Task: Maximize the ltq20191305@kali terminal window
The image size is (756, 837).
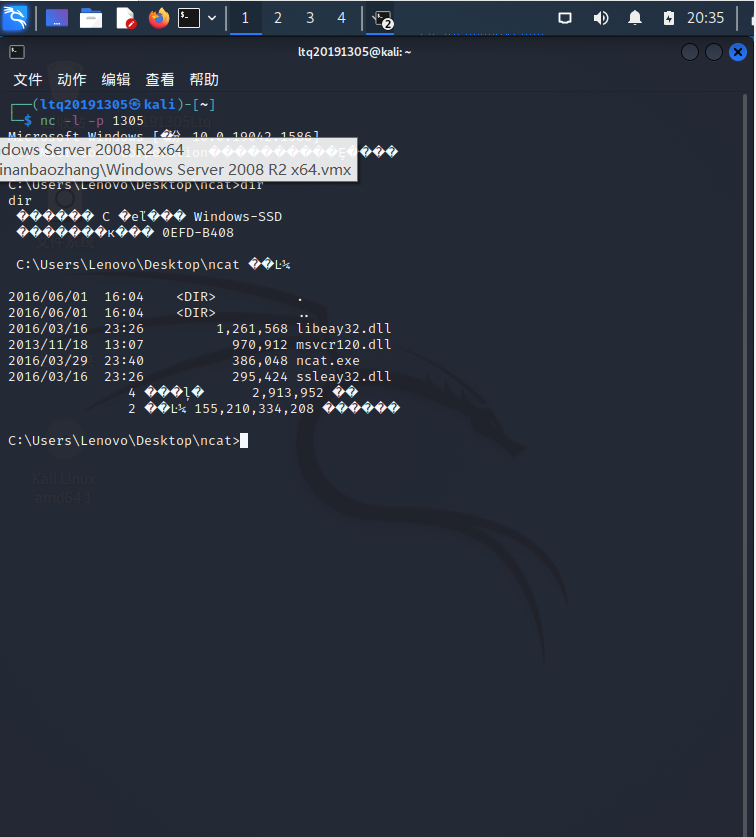Action: pos(714,52)
